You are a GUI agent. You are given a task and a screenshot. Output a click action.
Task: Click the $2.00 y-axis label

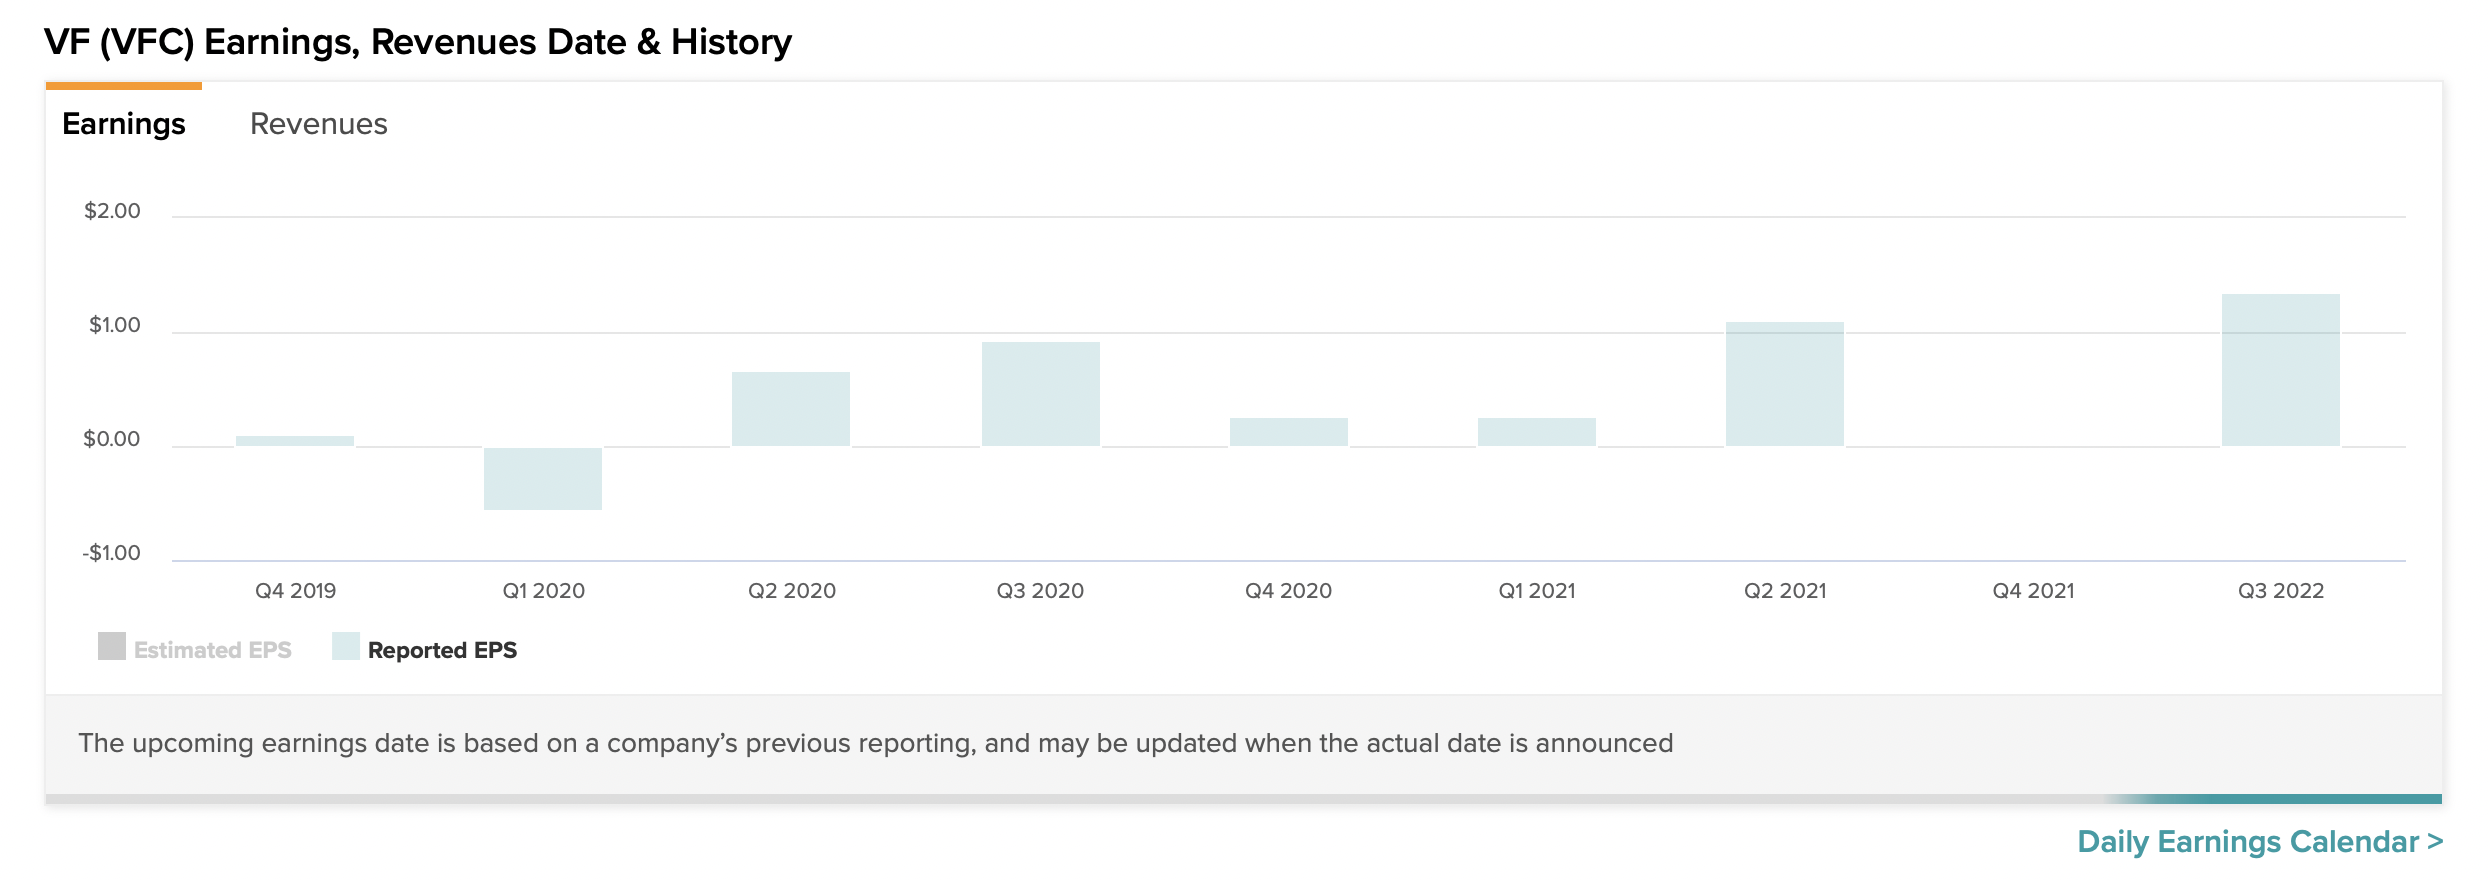[112, 211]
